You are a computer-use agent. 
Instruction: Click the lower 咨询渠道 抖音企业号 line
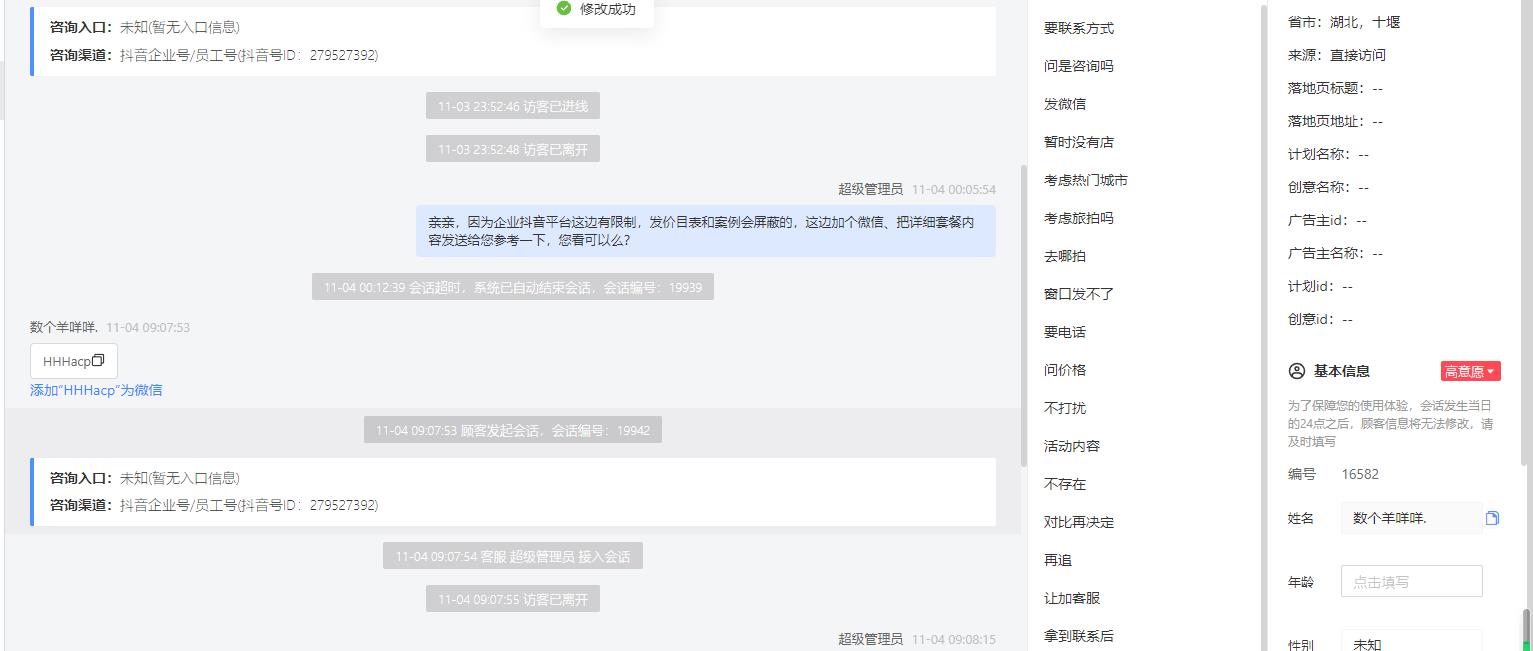point(214,505)
